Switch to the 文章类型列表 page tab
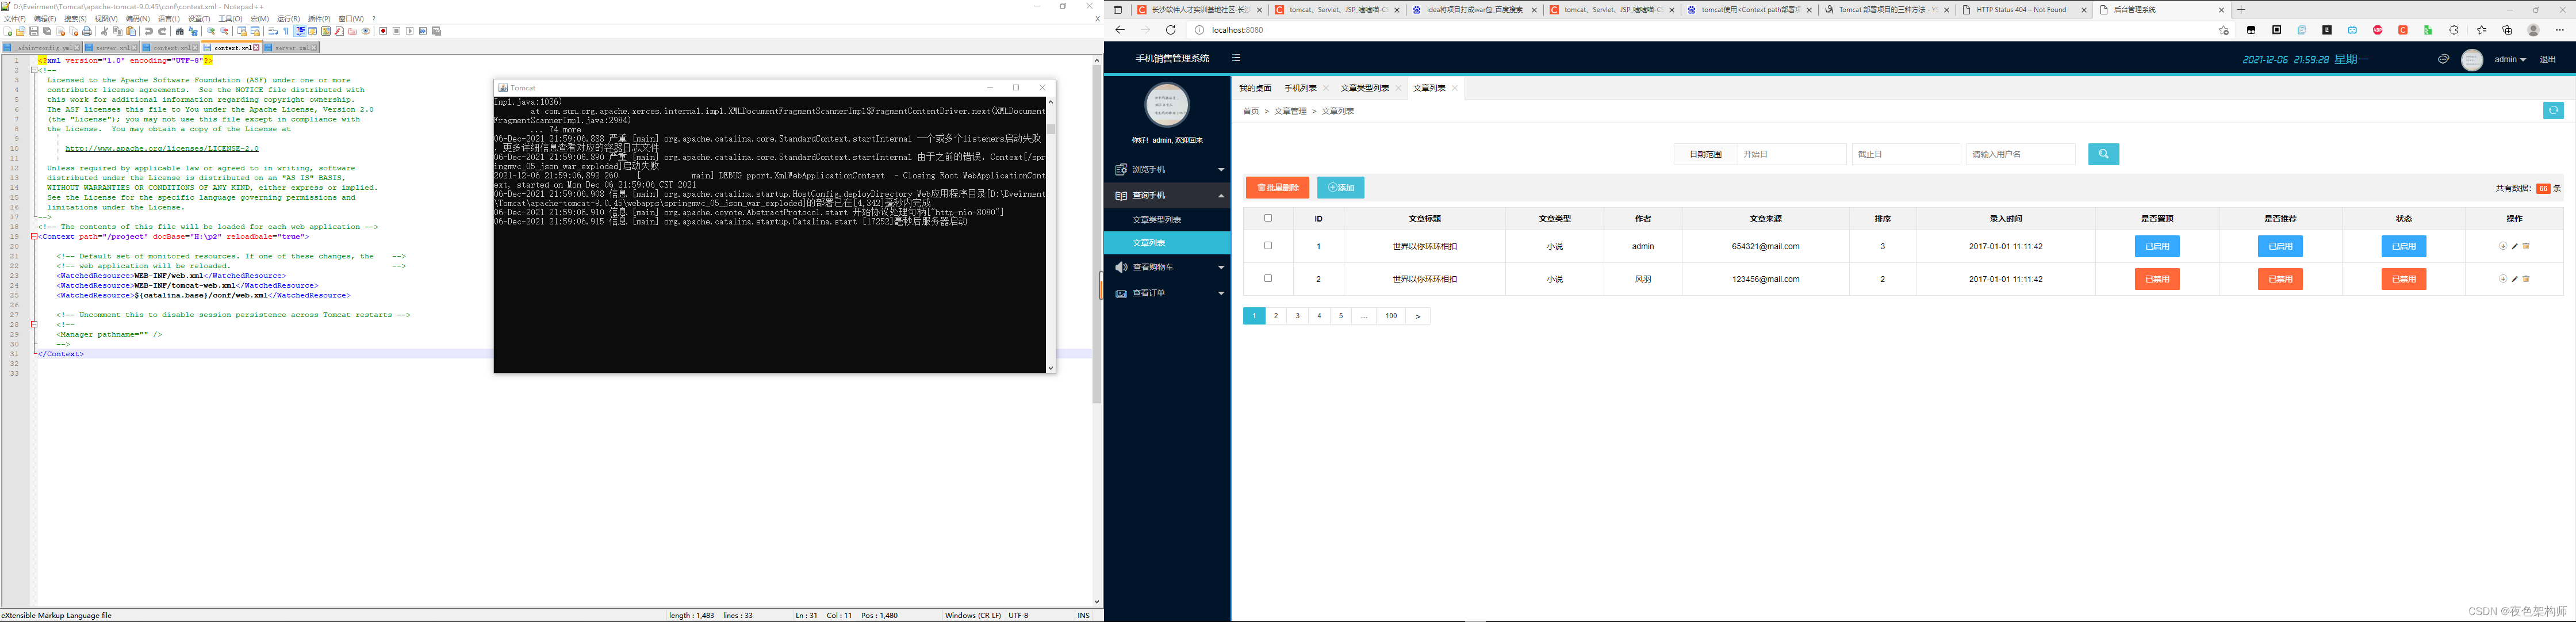Viewport: 2576px width, 622px height. 1364,89
